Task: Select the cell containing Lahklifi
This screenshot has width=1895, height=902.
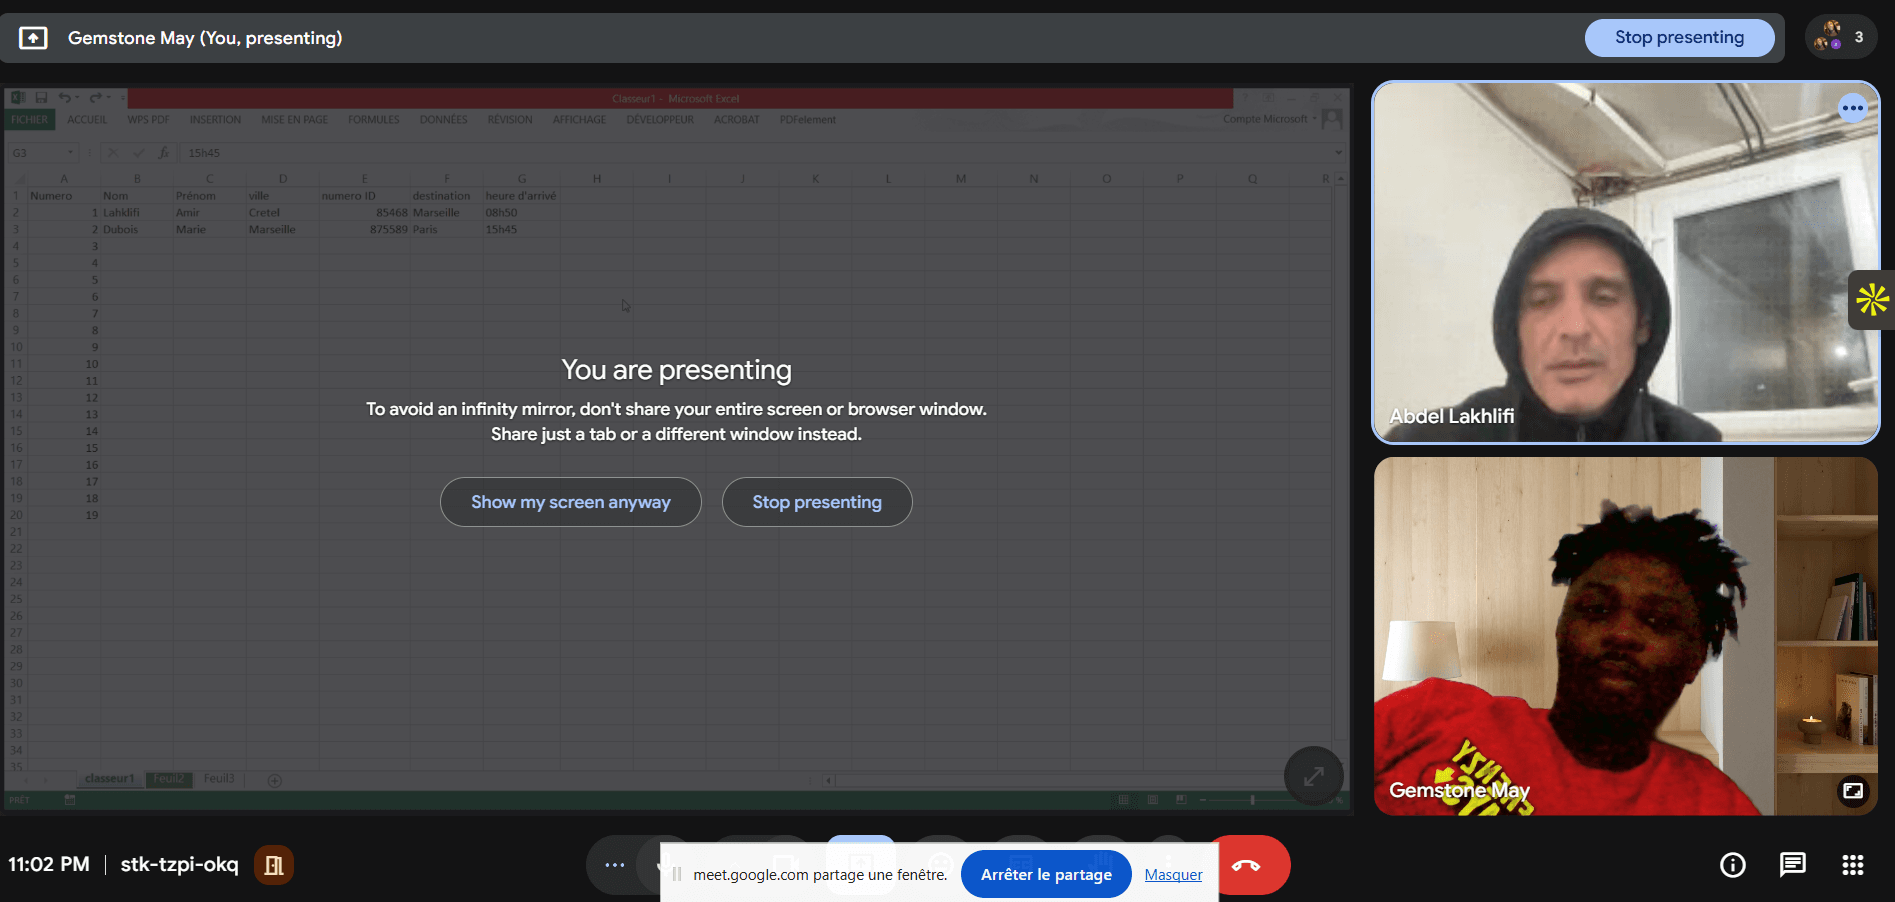Action: point(136,213)
